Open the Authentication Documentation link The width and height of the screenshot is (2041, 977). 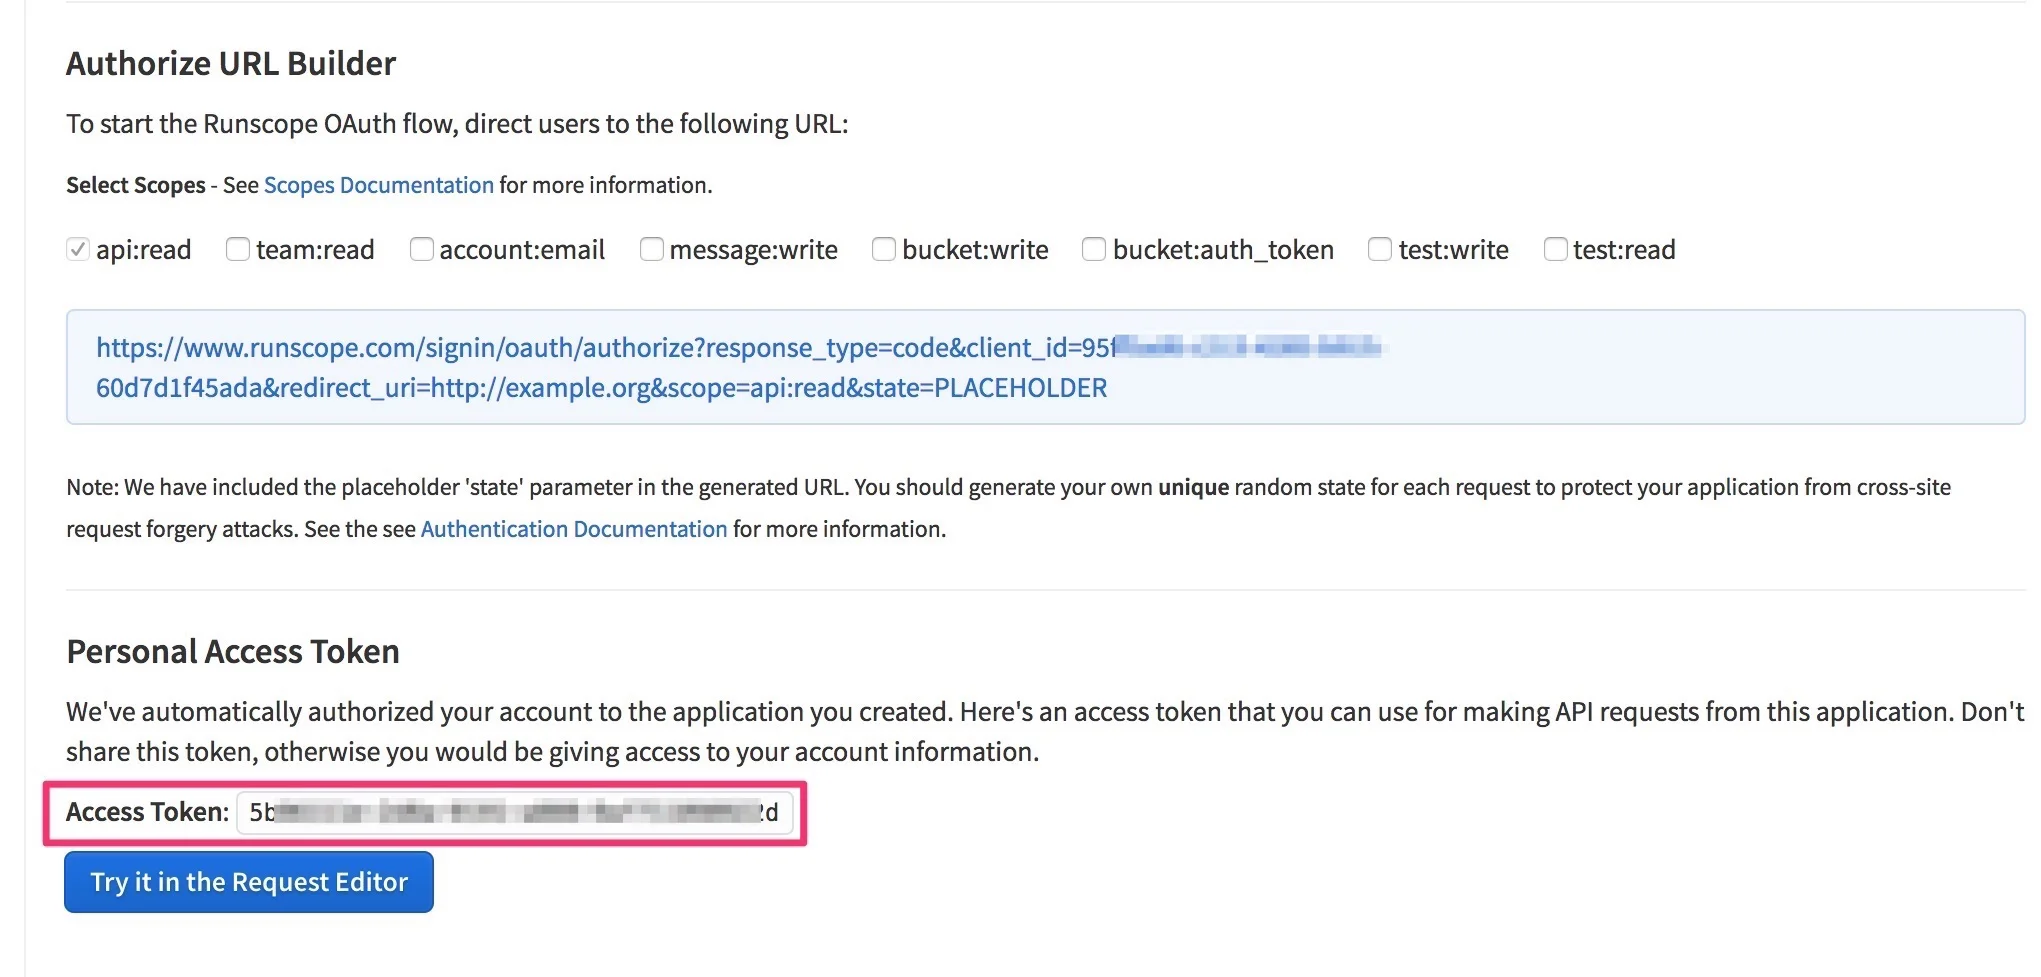[574, 529]
